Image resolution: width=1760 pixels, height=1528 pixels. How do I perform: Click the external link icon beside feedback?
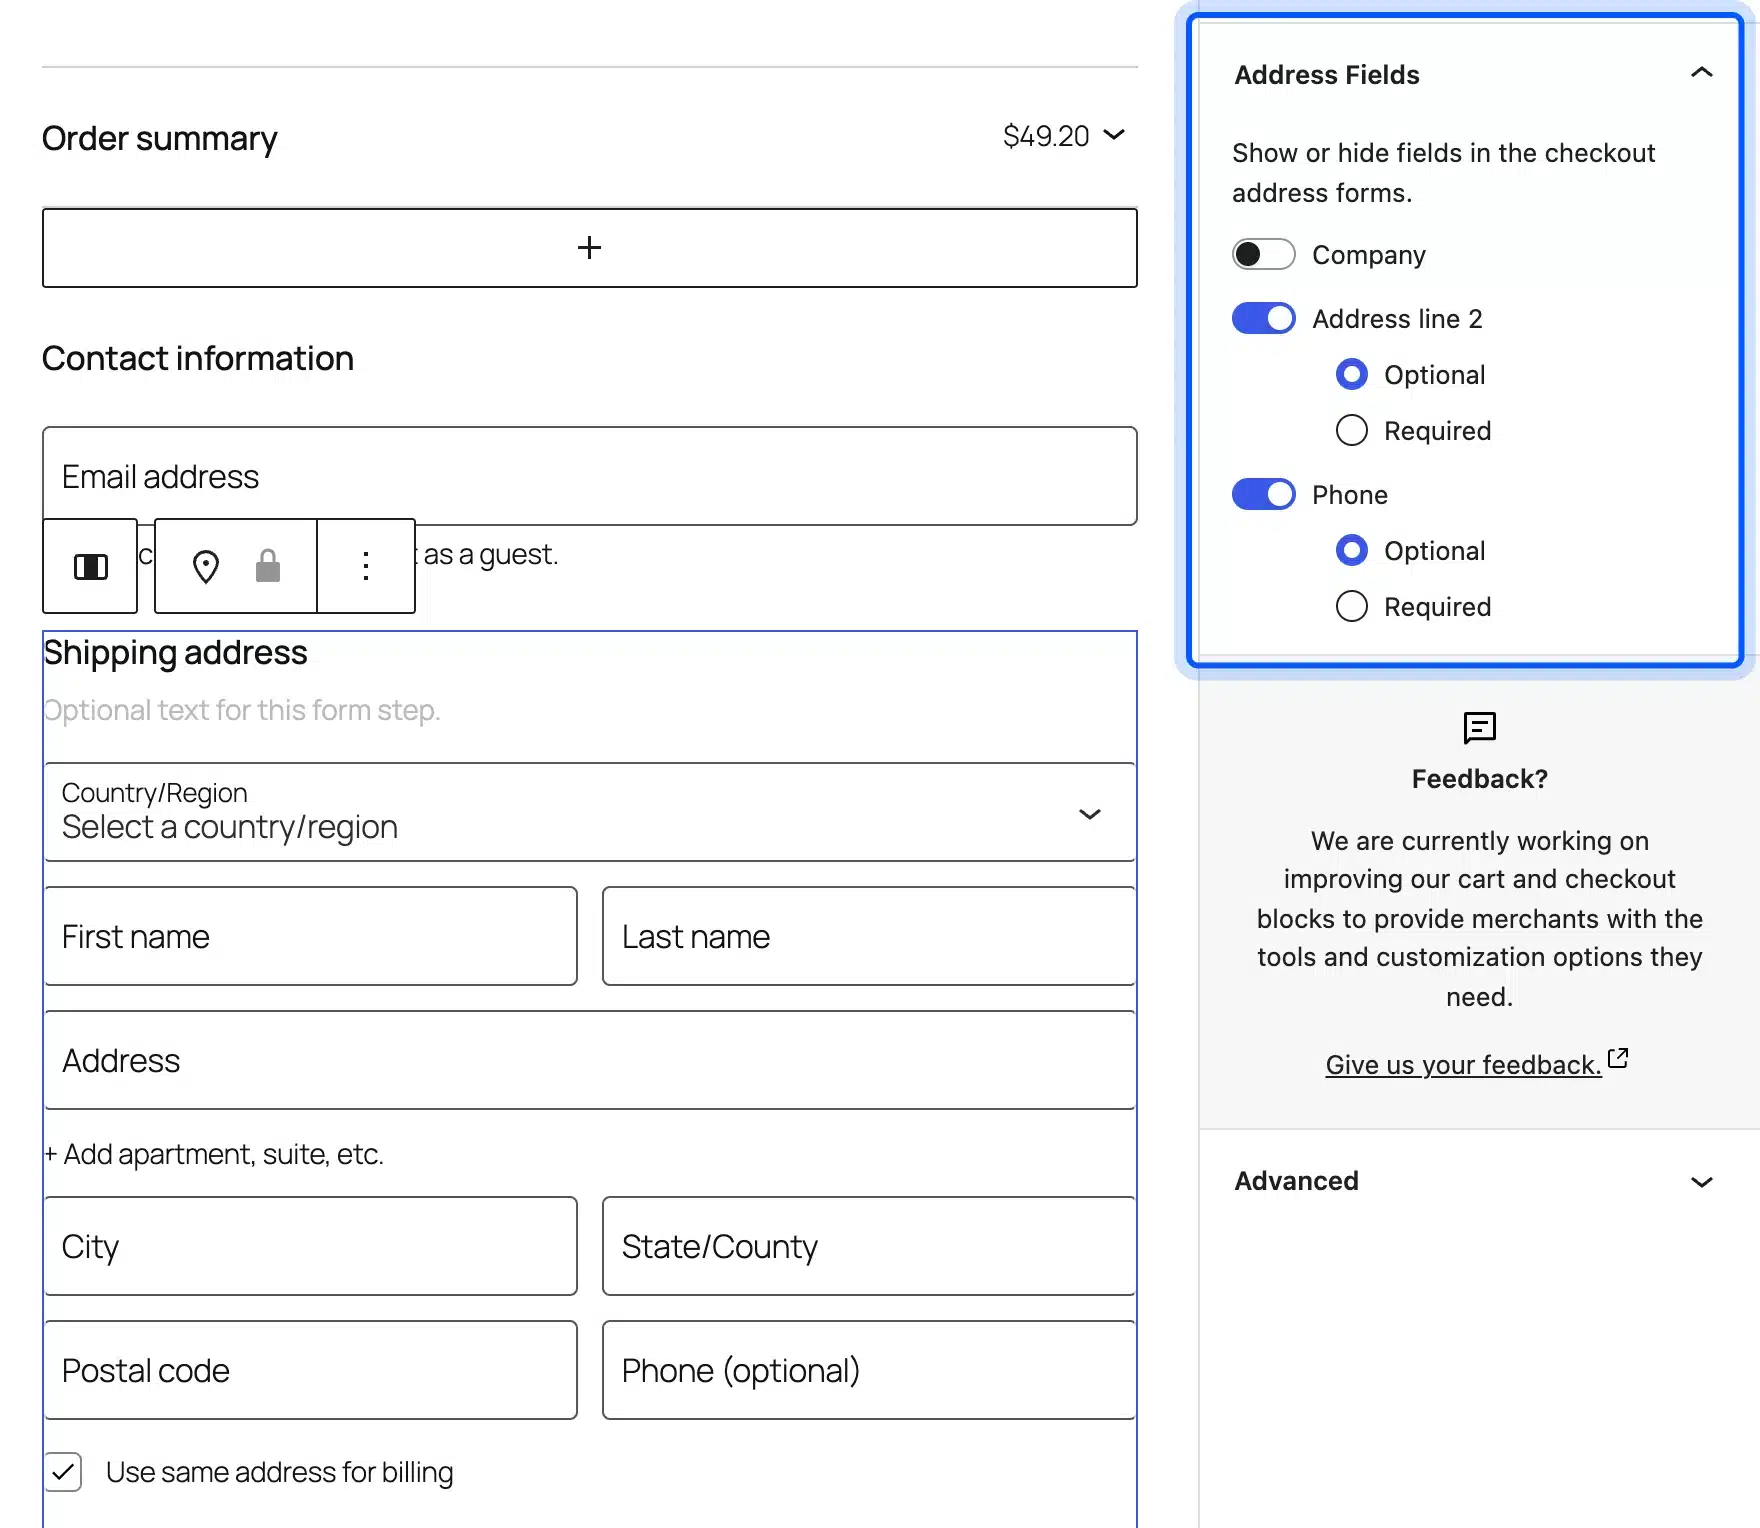(x=1618, y=1059)
